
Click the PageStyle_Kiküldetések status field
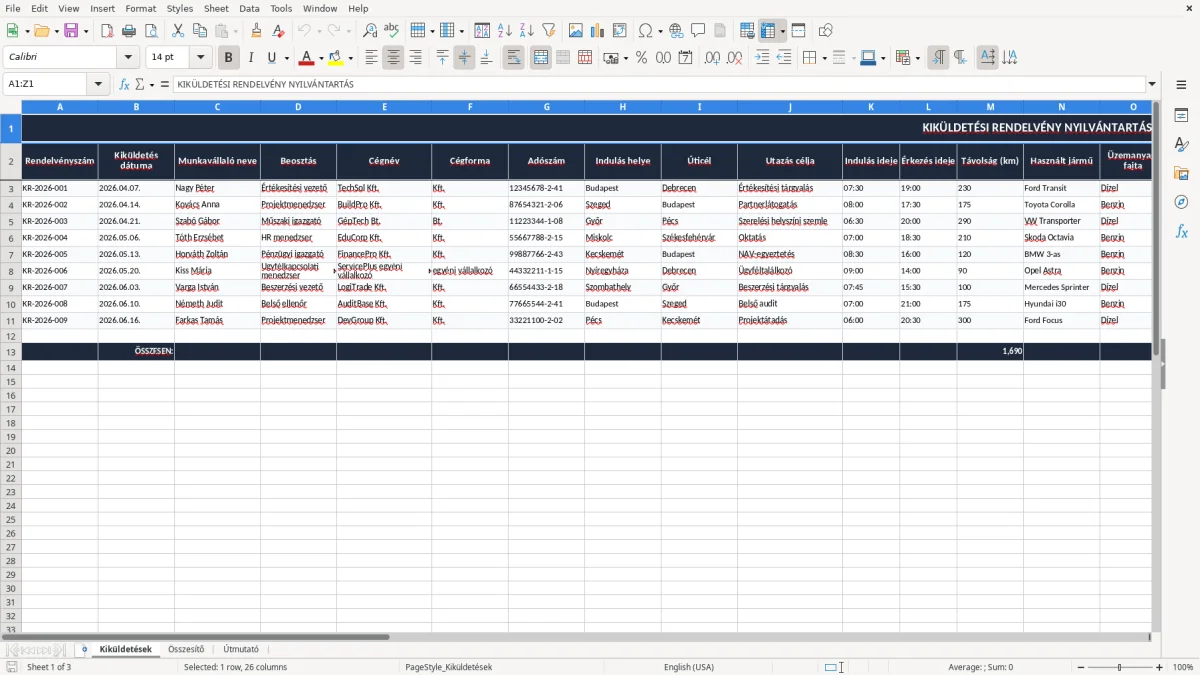pos(448,667)
